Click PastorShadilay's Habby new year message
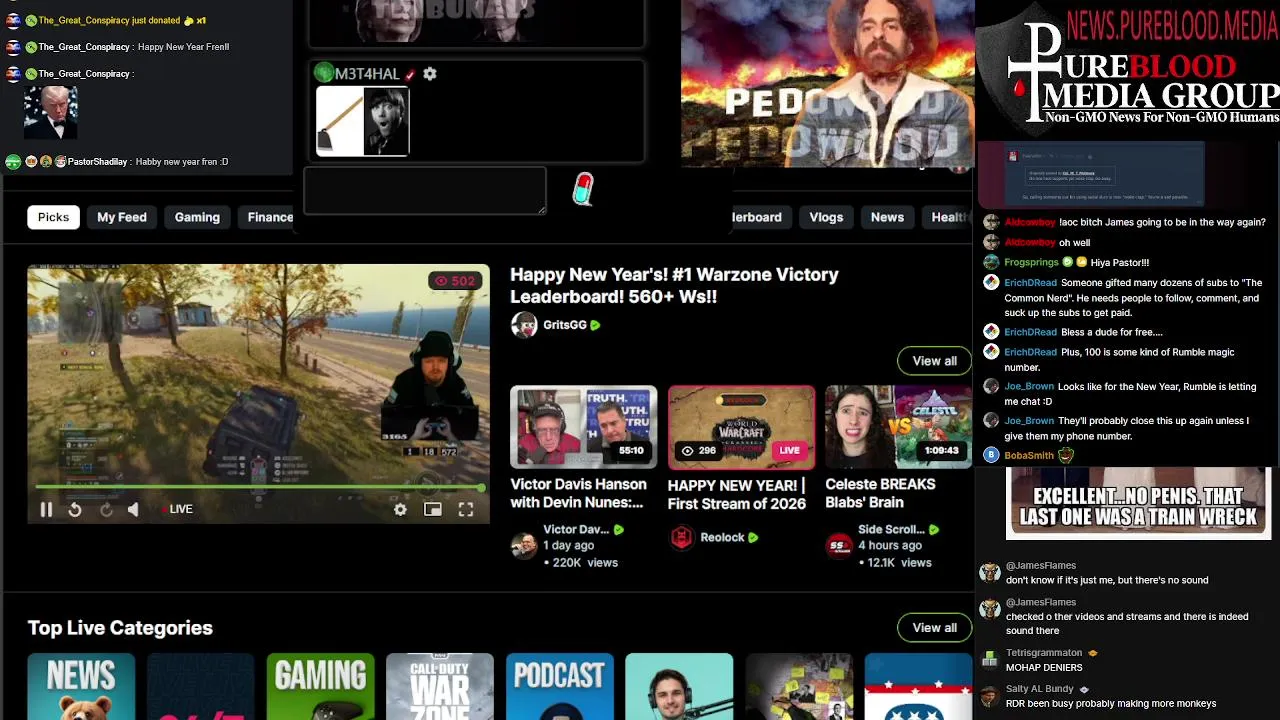This screenshot has width=1280, height=720. point(182,162)
